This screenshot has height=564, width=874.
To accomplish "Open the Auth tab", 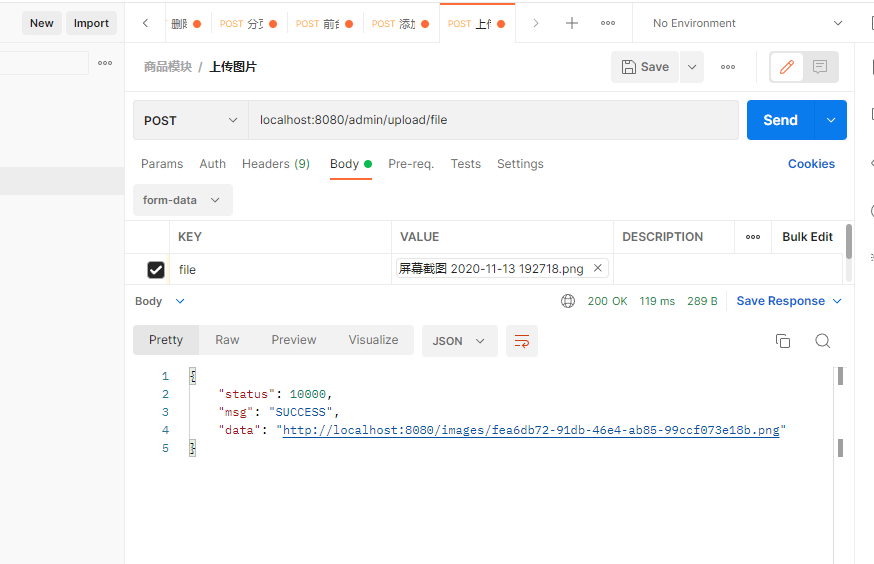I will tap(212, 164).
